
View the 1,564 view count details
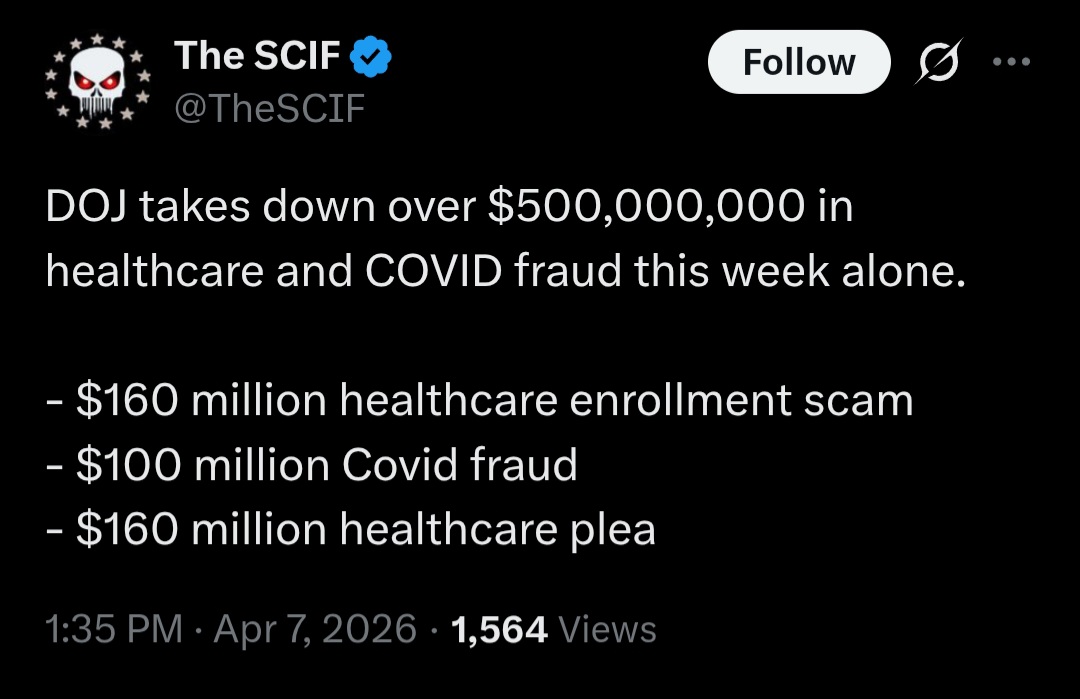[499, 630]
